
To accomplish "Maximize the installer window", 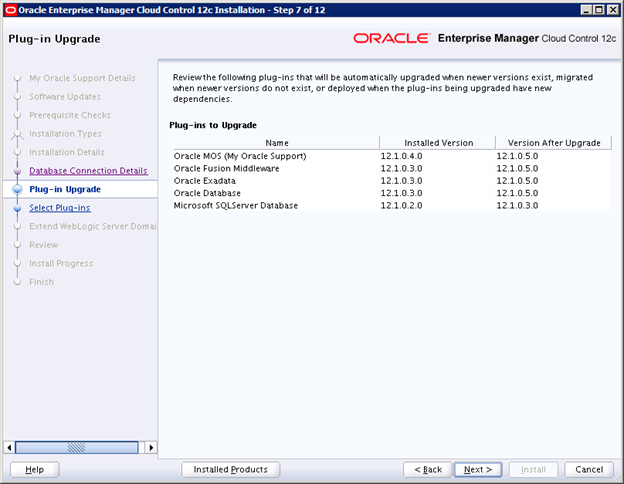I will click(x=599, y=10).
